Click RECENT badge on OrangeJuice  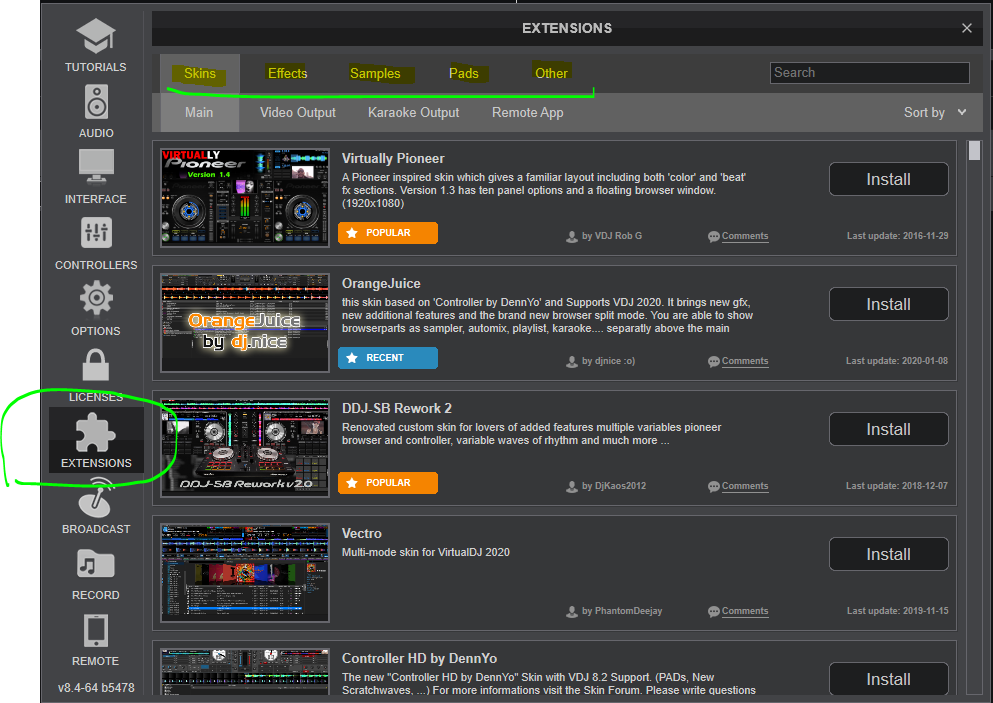click(x=388, y=358)
